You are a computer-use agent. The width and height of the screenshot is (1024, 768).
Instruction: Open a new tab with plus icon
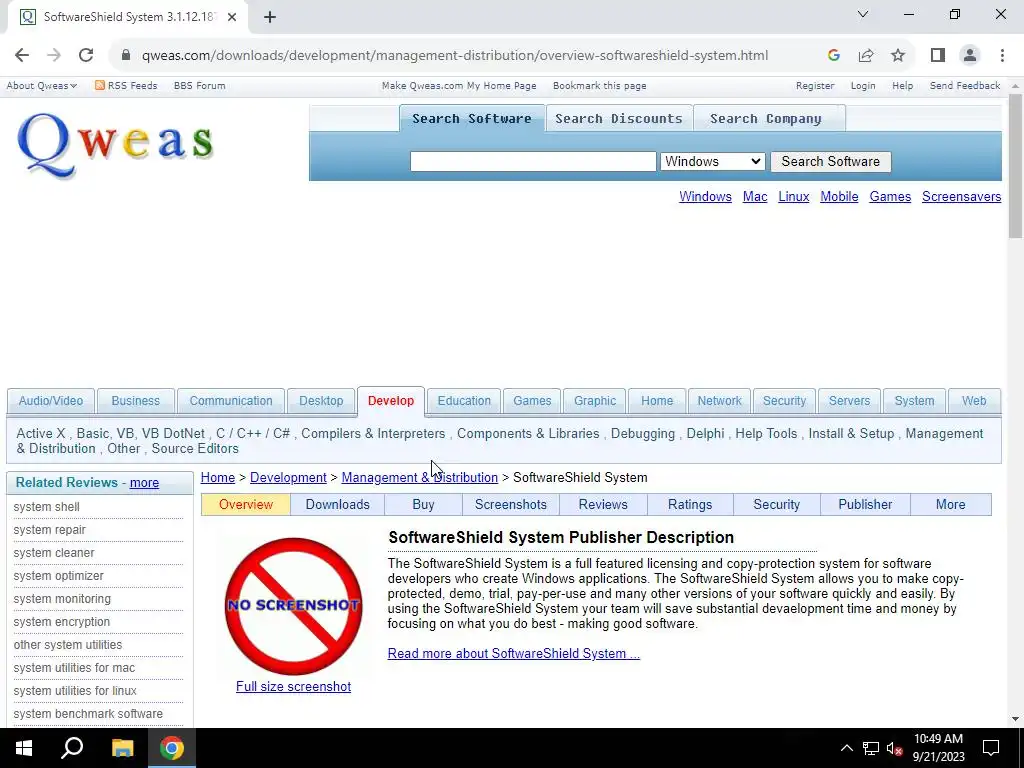(270, 18)
